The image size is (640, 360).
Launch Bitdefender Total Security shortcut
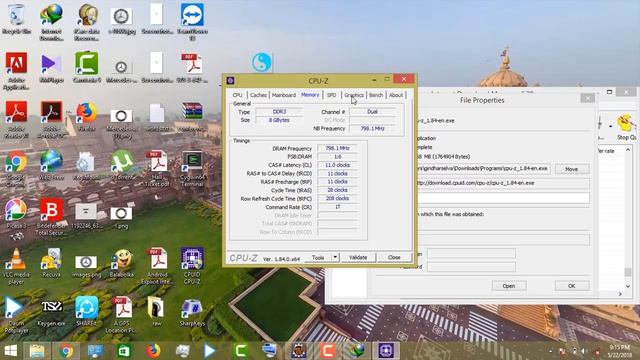tap(51, 217)
